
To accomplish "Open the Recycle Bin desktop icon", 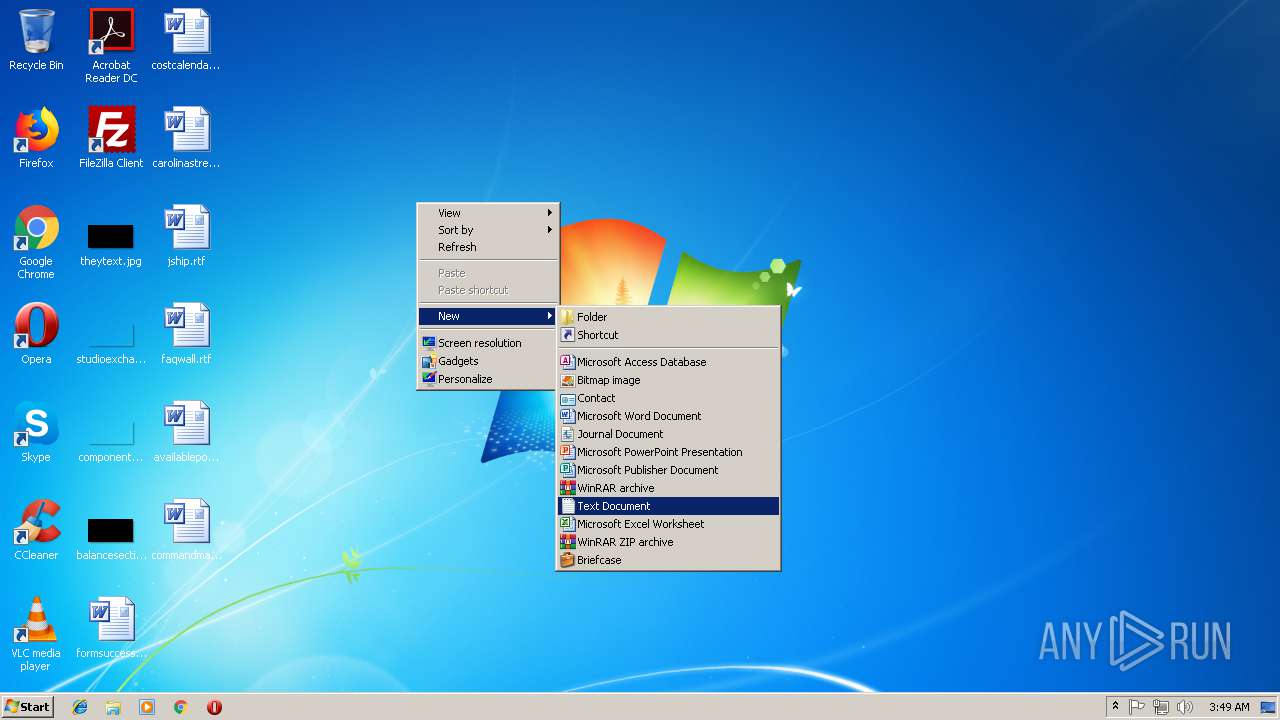I will 36,40.
